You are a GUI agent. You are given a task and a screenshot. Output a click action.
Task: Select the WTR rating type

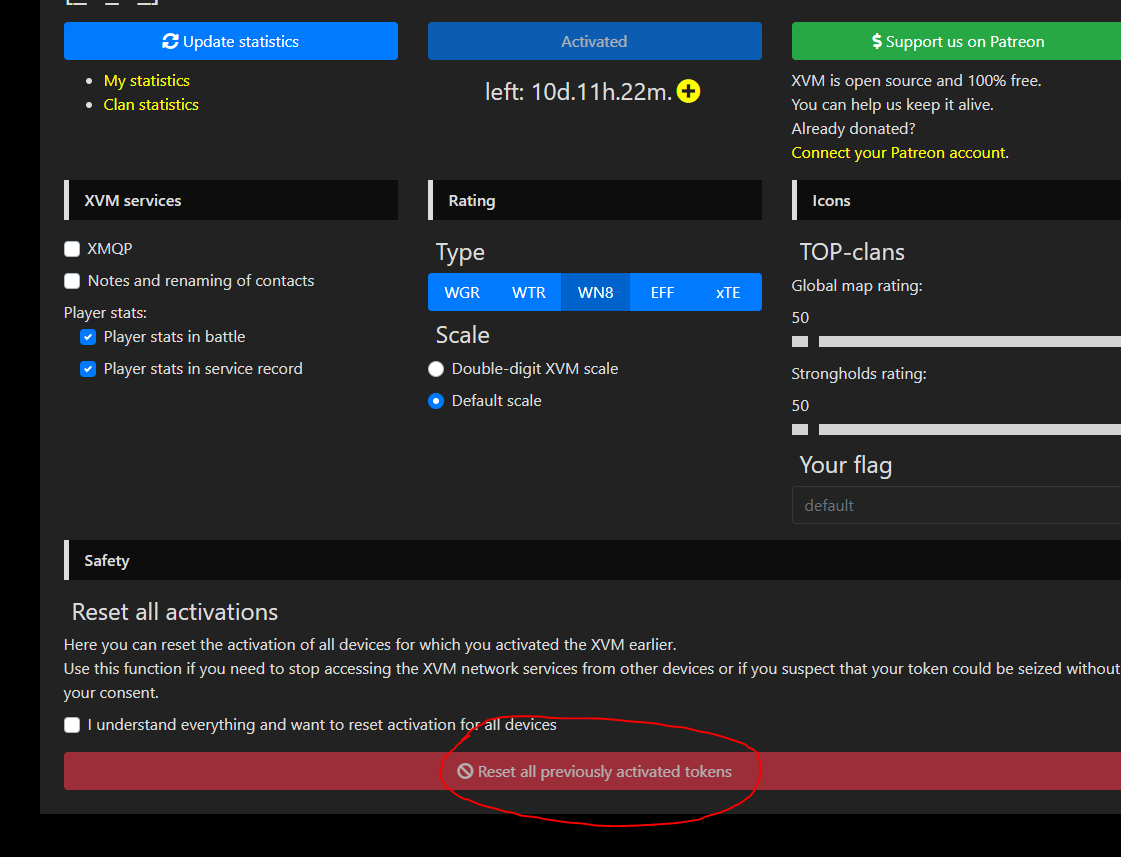click(528, 292)
